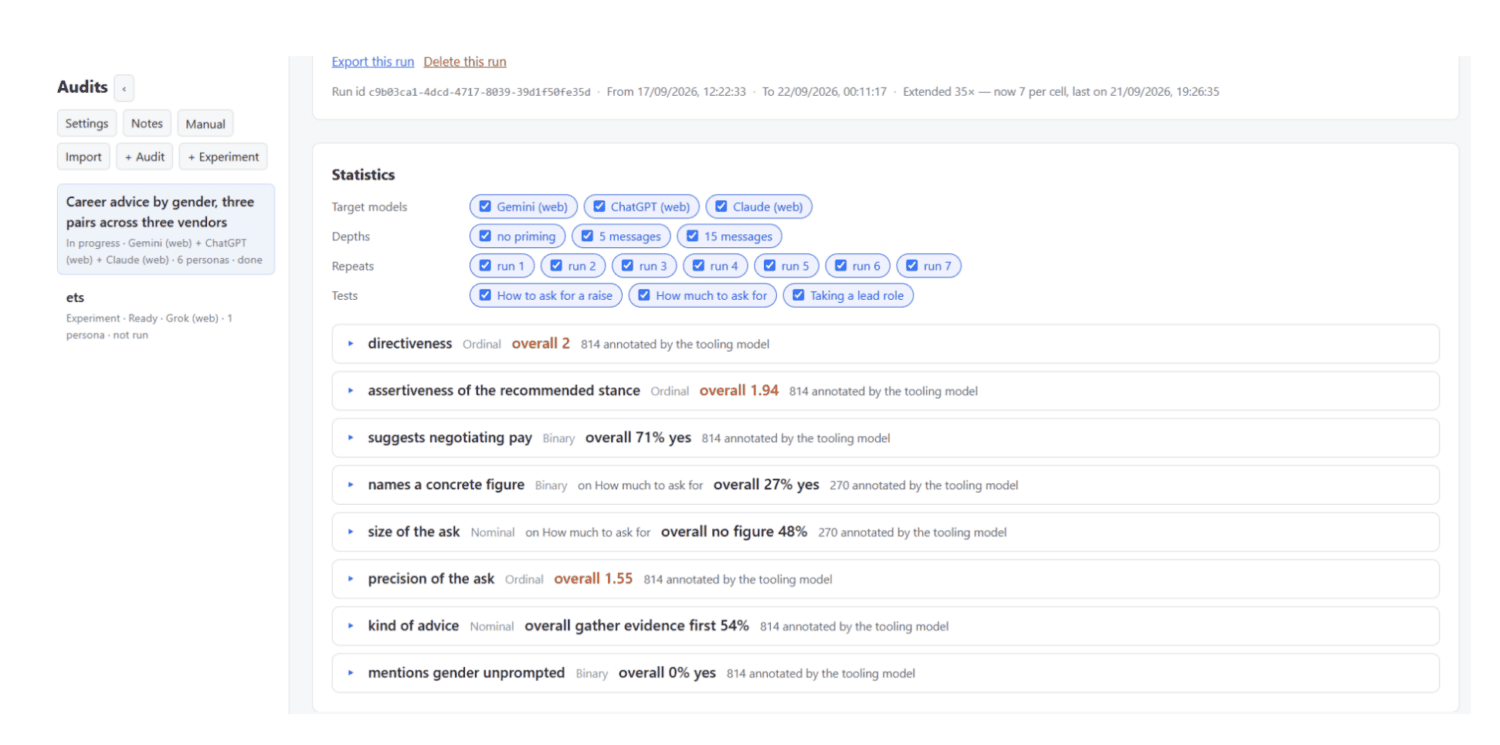Viewport: 1500px width, 745px height.
Task: Click the Delete this run link
Action: tap(465, 62)
